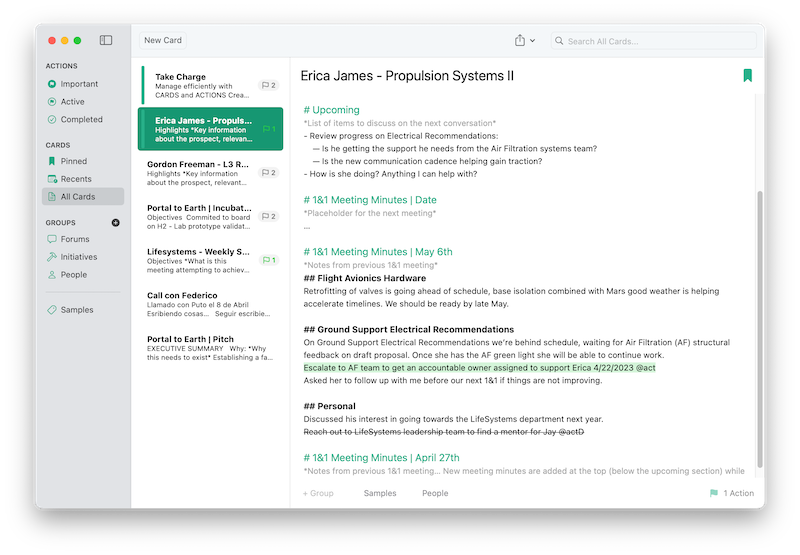The height and width of the screenshot is (555, 800).
Task: Open the Pinned cards section
Action: 73,161
